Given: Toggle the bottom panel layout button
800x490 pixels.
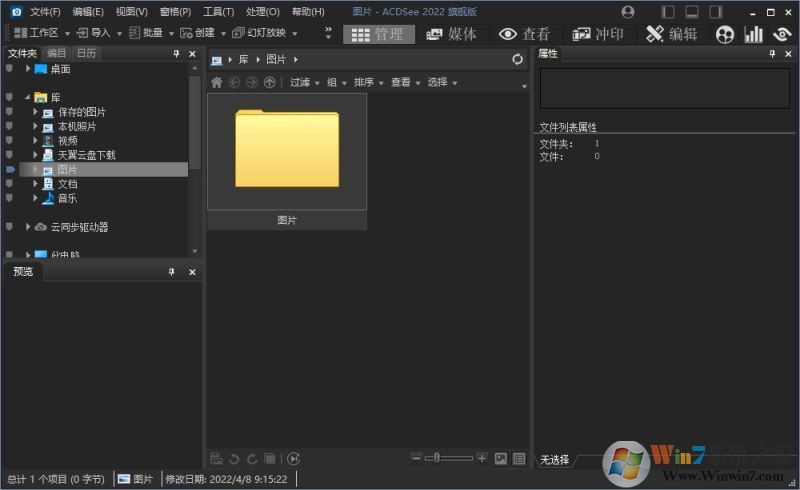Looking at the screenshot, I should coord(691,12).
